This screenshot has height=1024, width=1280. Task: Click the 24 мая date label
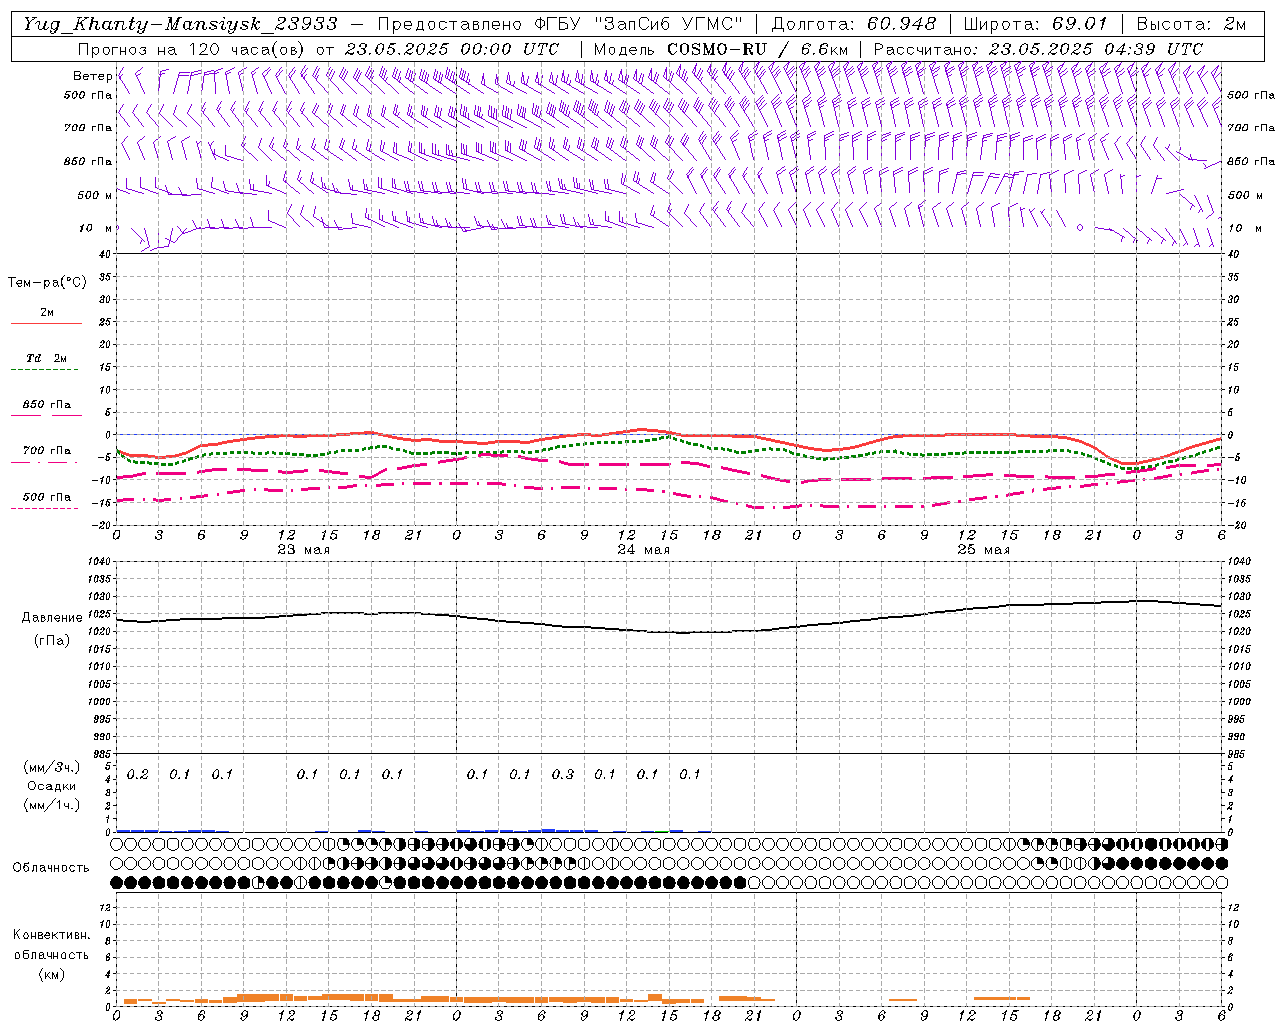point(643,550)
